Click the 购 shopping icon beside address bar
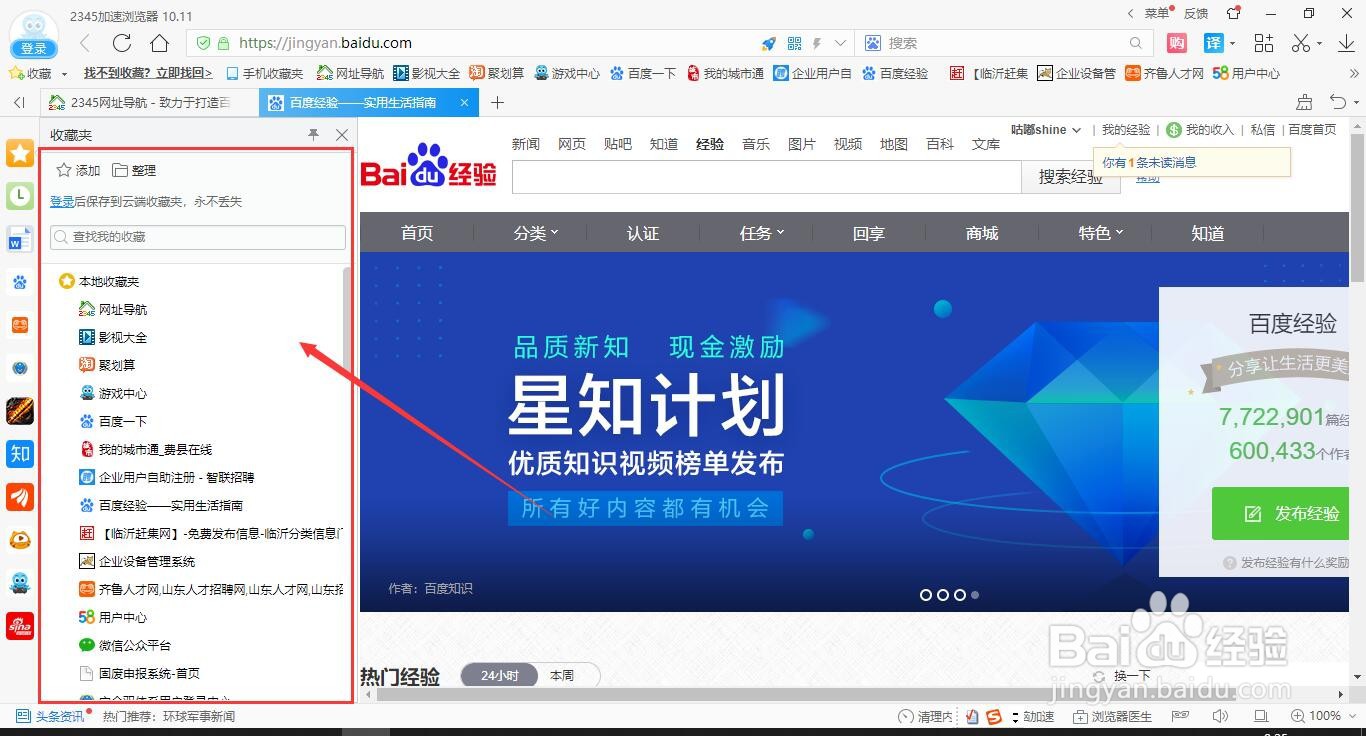 tap(1175, 43)
